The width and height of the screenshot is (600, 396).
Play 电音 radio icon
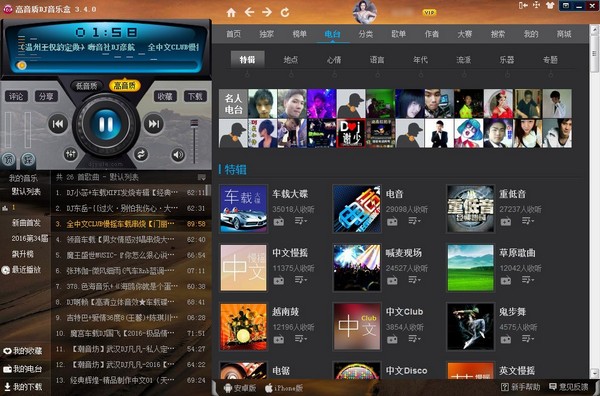pos(392,222)
